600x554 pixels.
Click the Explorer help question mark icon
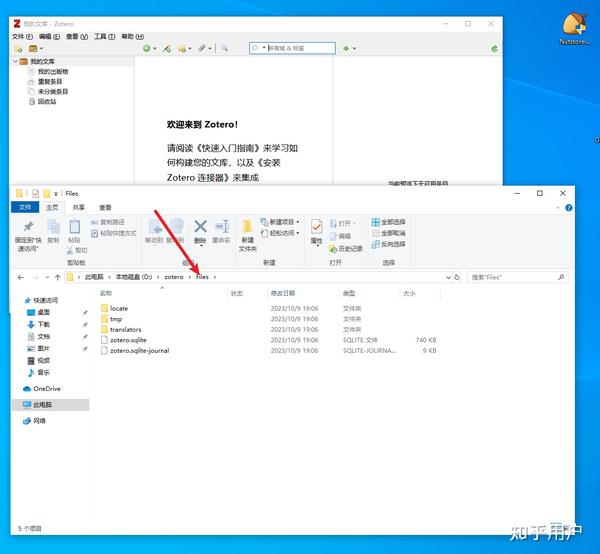tap(569, 208)
